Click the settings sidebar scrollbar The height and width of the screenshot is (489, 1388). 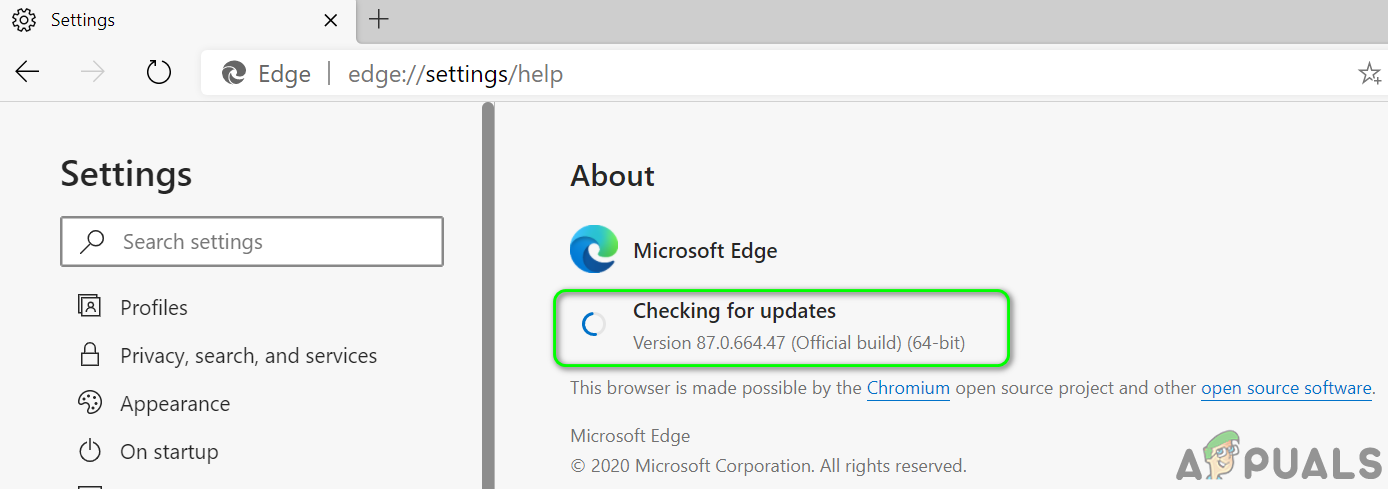pyautogui.click(x=488, y=300)
